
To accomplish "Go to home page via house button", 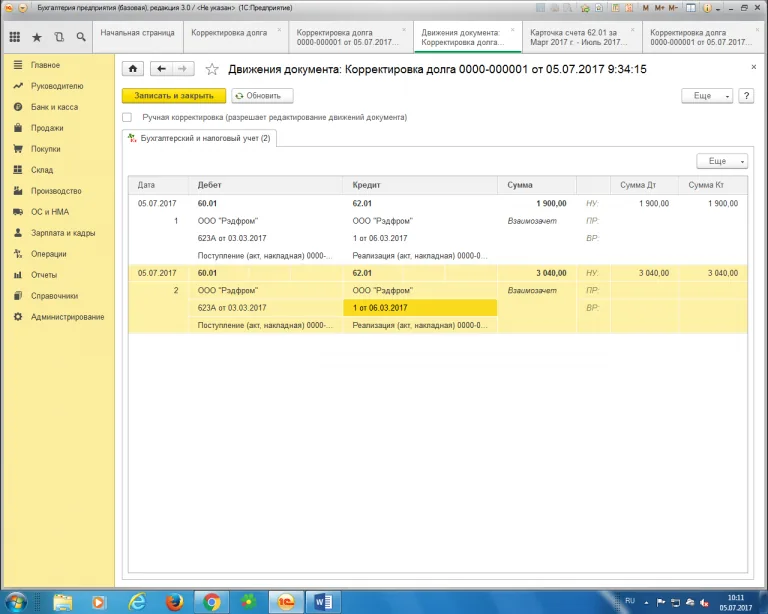I will pos(133,69).
